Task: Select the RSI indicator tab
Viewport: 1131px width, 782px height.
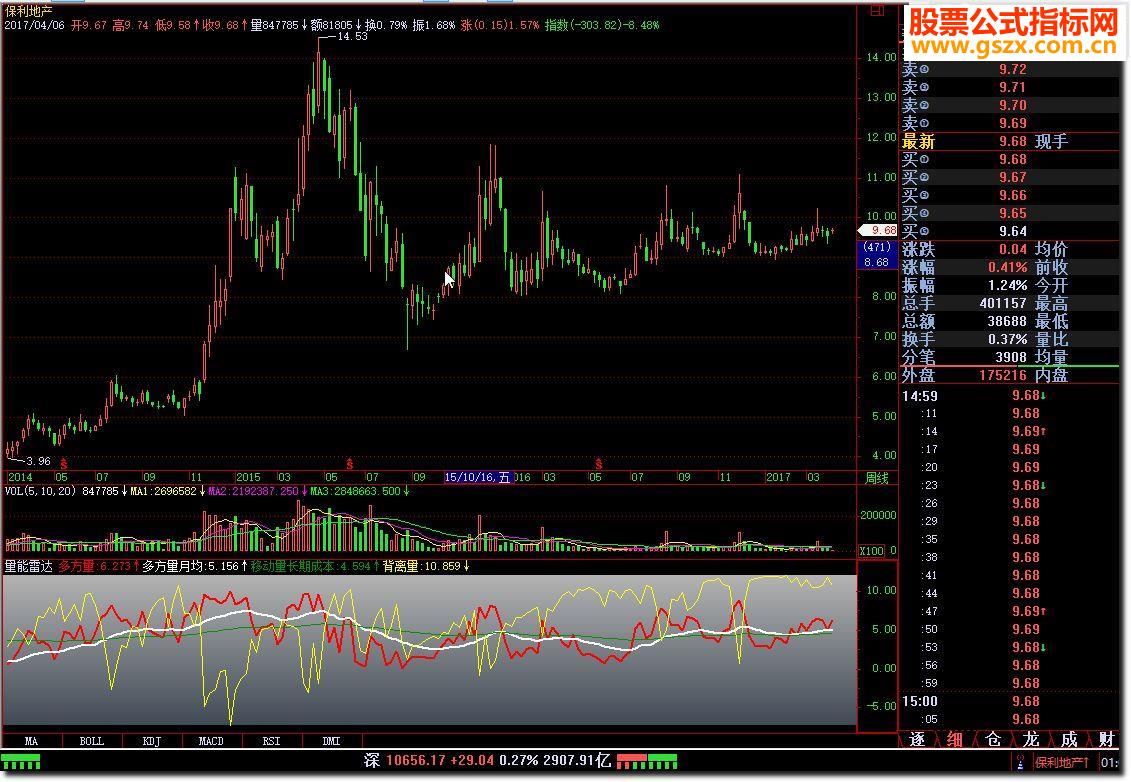Action: tap(270, 741)
